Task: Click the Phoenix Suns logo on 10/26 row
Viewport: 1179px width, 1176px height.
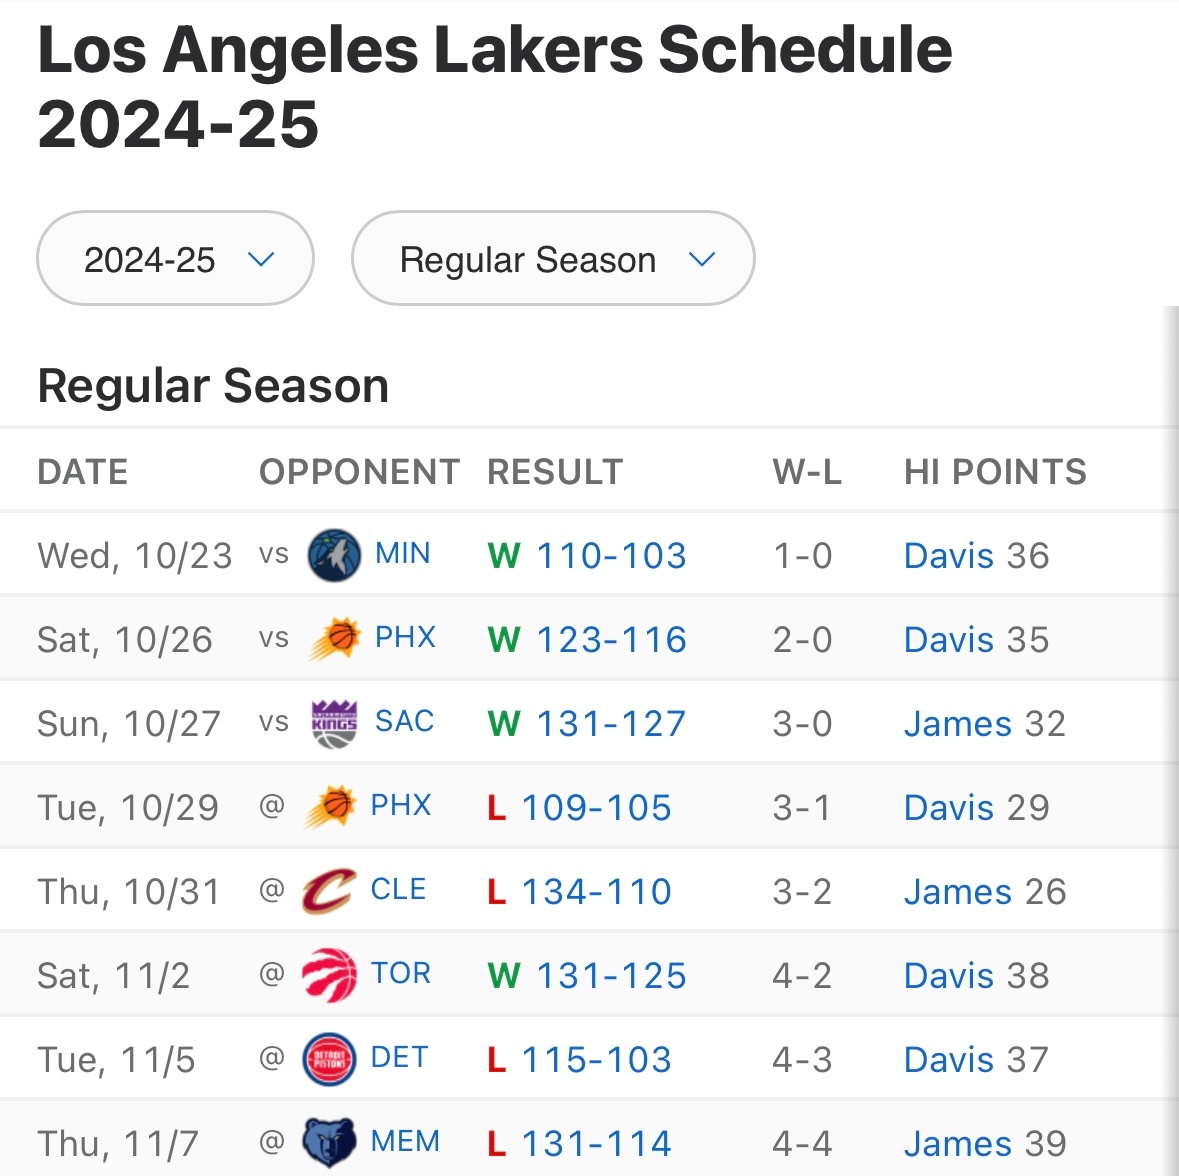Action: click(x=334, y=639)
